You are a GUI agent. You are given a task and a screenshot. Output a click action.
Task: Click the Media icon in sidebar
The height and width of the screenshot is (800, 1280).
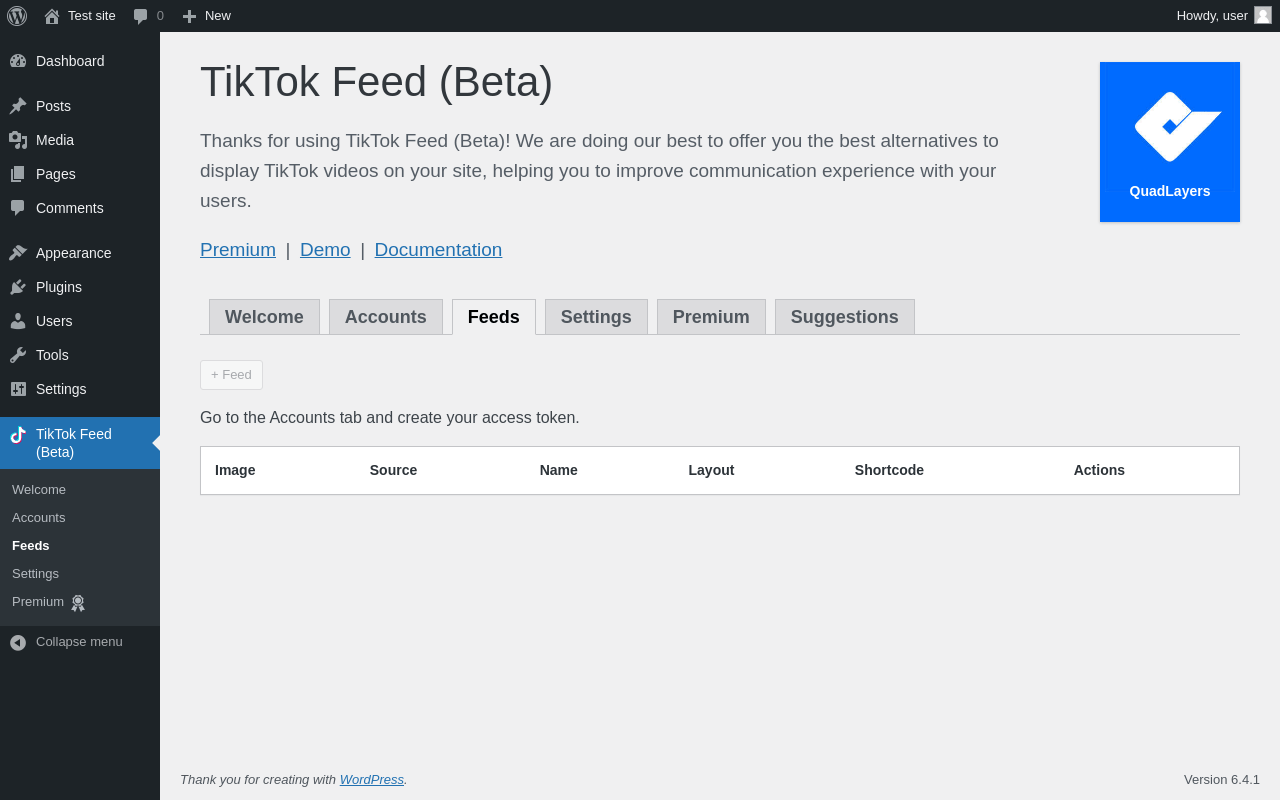click(x=18, y=140)
